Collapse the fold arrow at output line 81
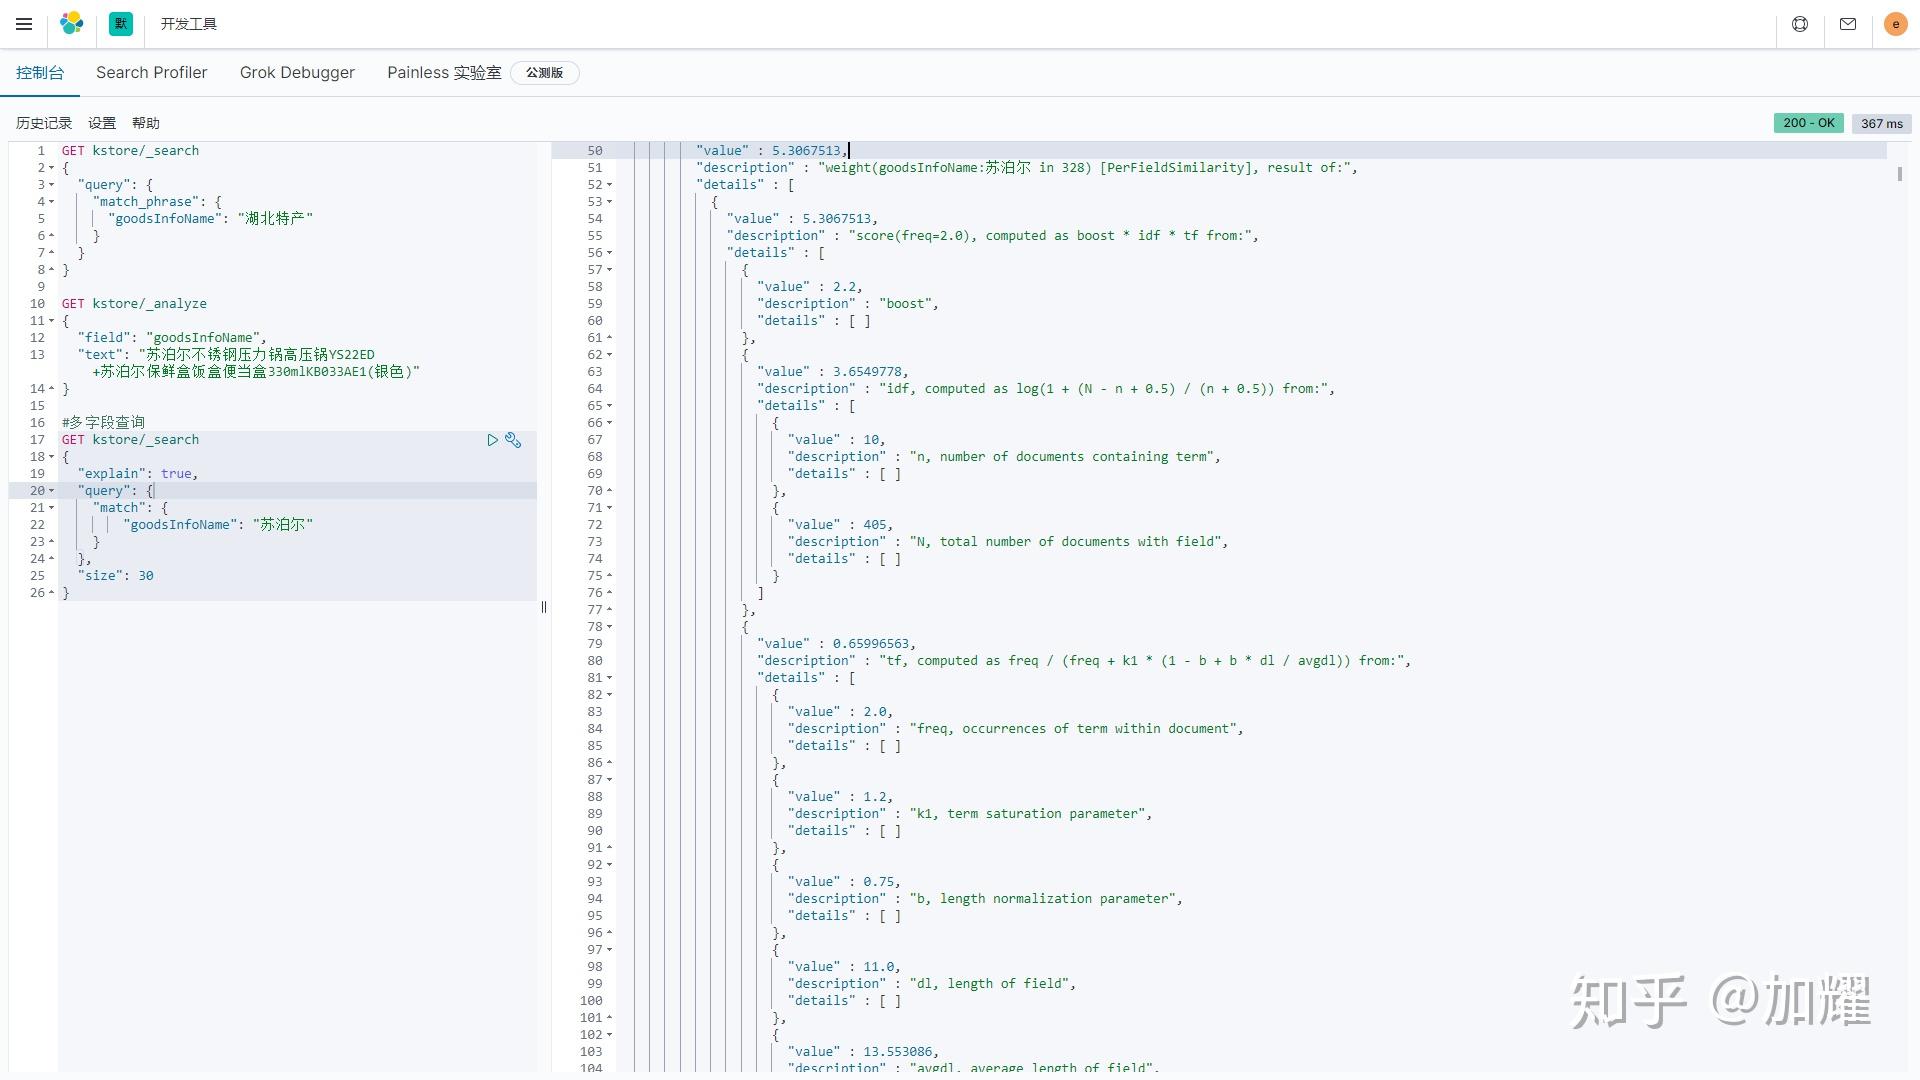Viewport: 1920px width, 1080px height. 609,678
